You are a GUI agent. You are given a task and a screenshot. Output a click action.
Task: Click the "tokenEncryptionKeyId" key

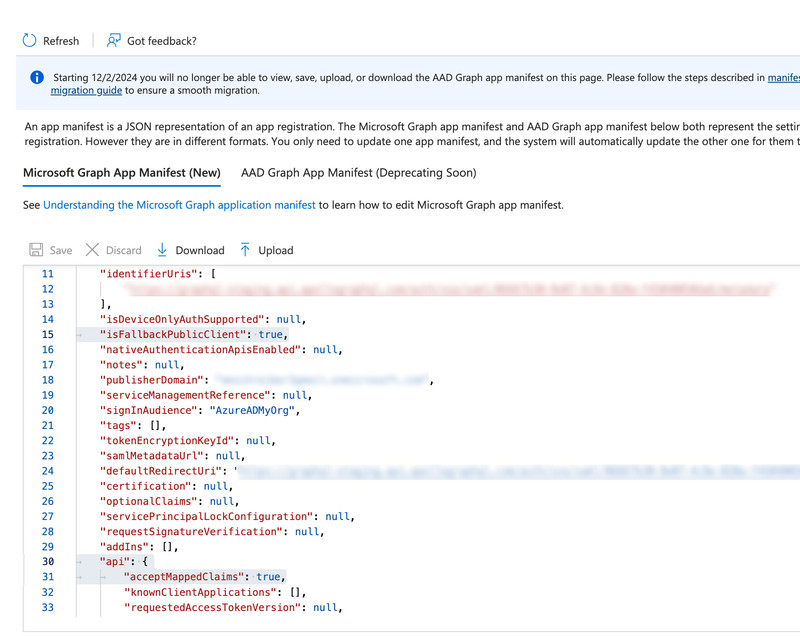(x=167, y=441)
